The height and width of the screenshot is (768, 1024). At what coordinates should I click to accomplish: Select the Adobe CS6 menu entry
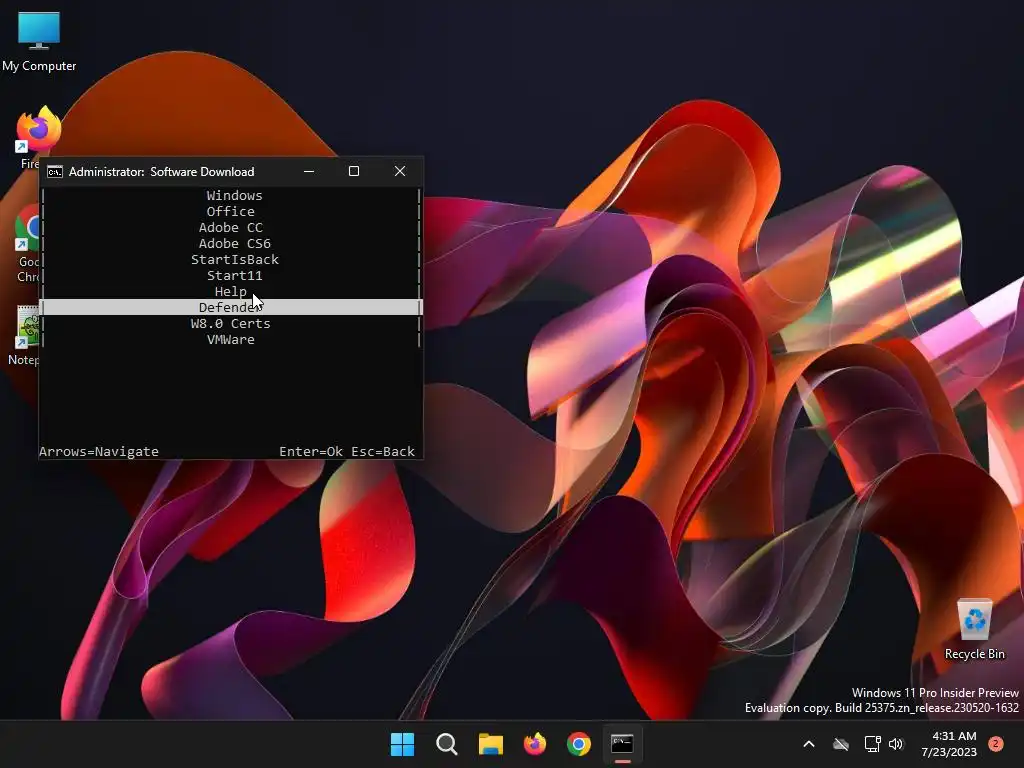click(x=231, y=244)
